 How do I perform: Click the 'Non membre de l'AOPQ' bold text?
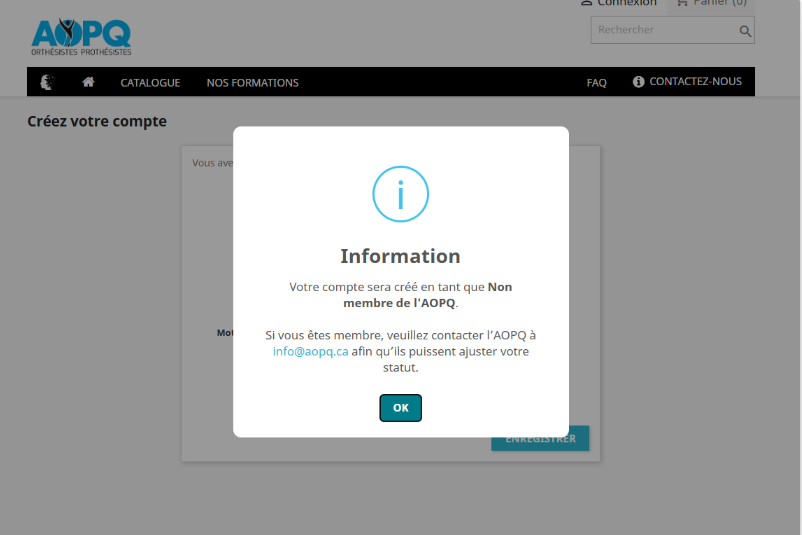click(x=428, y=295)
